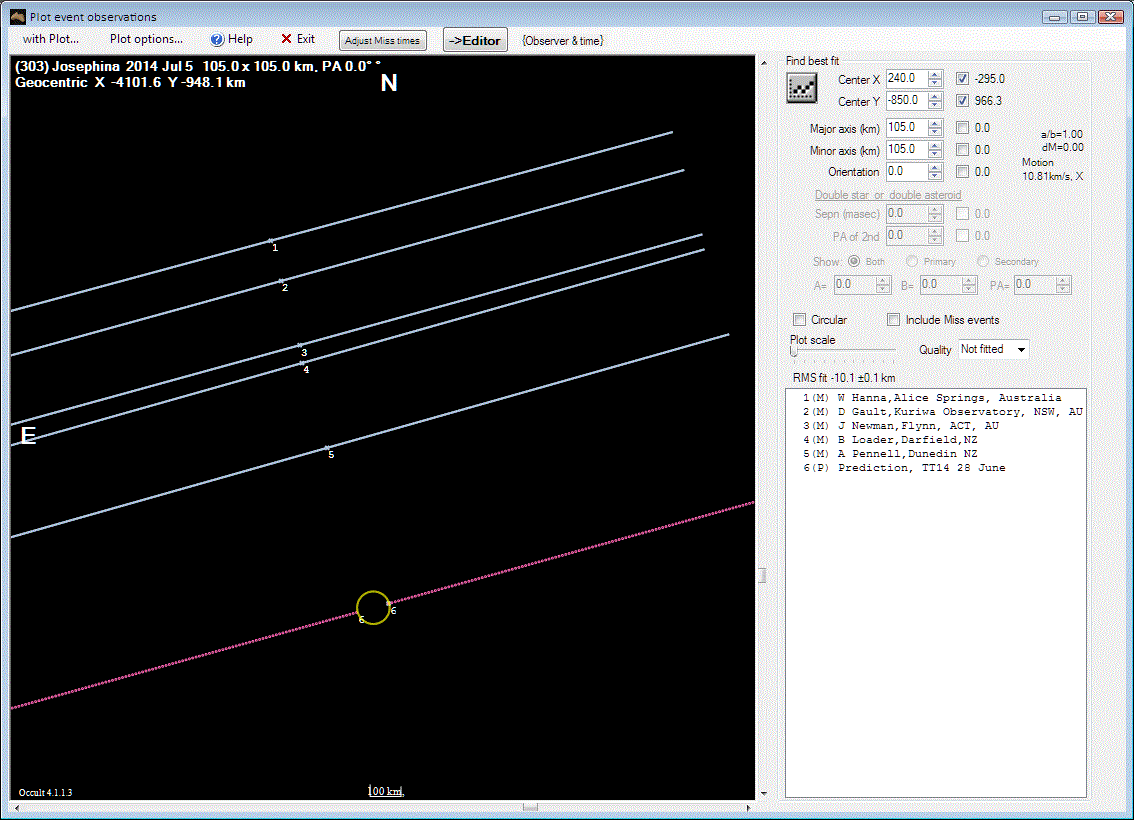Click the application icon in the title bar
This screenshot has height=820, width=1134.
17,16
